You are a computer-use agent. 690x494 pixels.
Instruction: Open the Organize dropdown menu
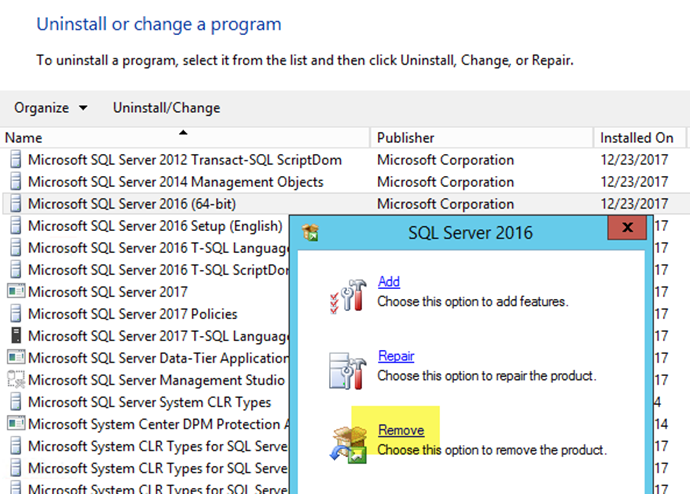[x=50, y=108]
